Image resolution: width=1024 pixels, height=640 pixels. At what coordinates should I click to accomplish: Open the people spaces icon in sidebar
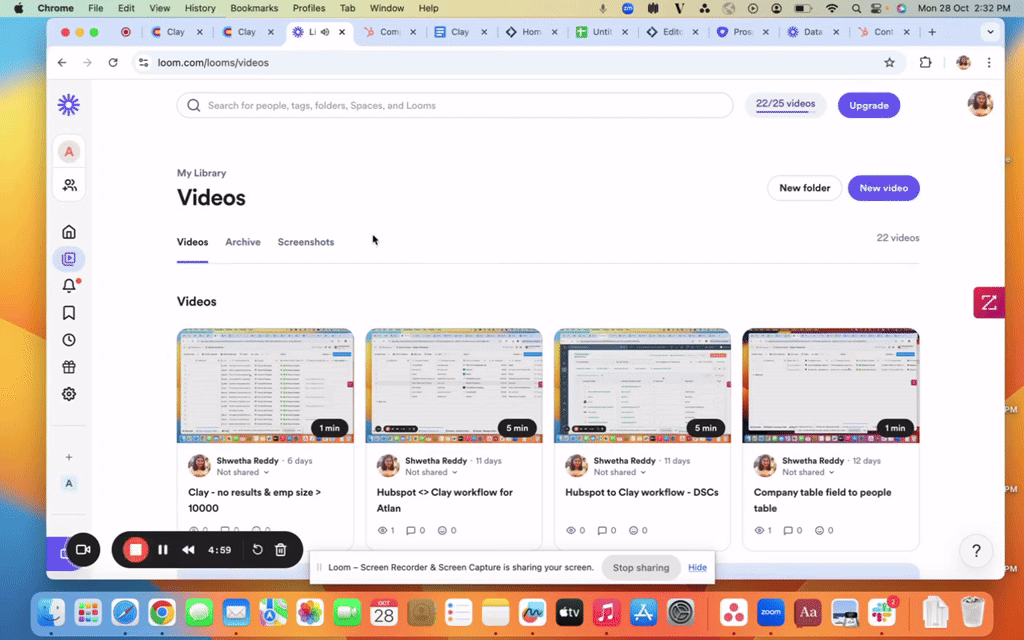pyautogui.click(x=69, y=185)
